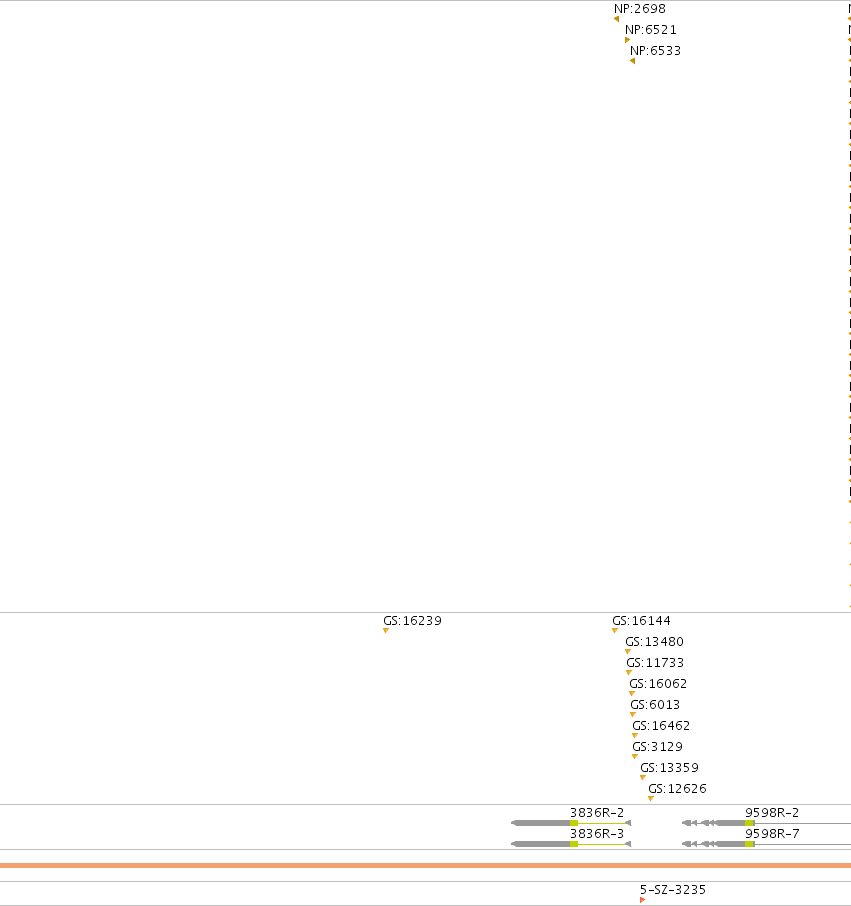Click the 9598R-2 label text

[x=772, y=812]
